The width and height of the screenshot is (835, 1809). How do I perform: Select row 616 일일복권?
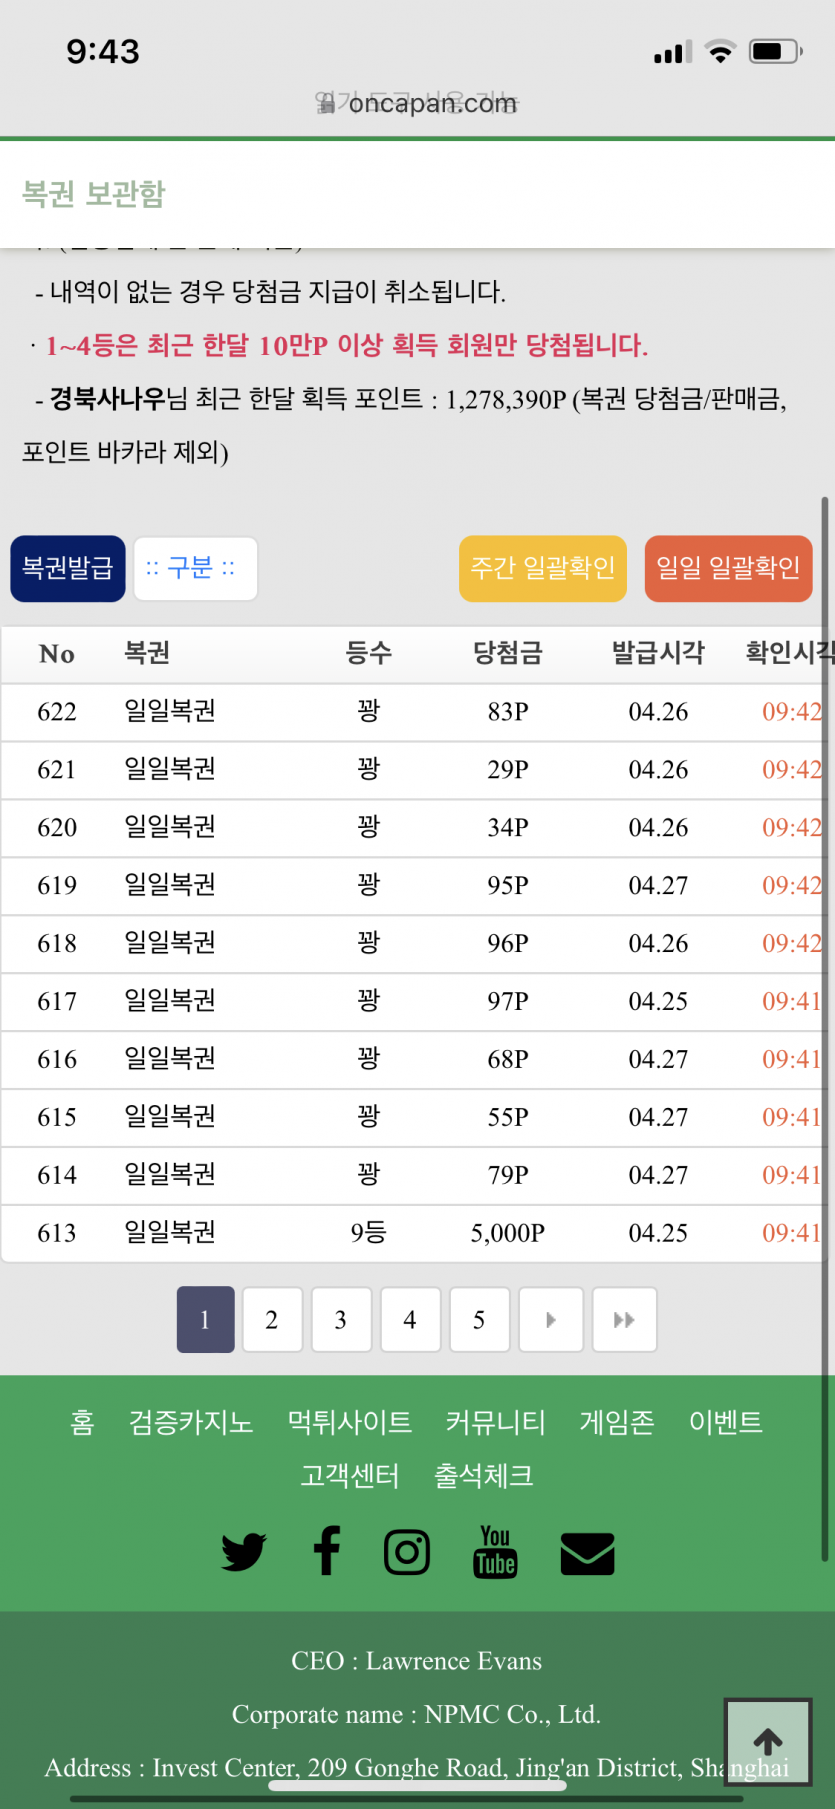(412, 1060)
